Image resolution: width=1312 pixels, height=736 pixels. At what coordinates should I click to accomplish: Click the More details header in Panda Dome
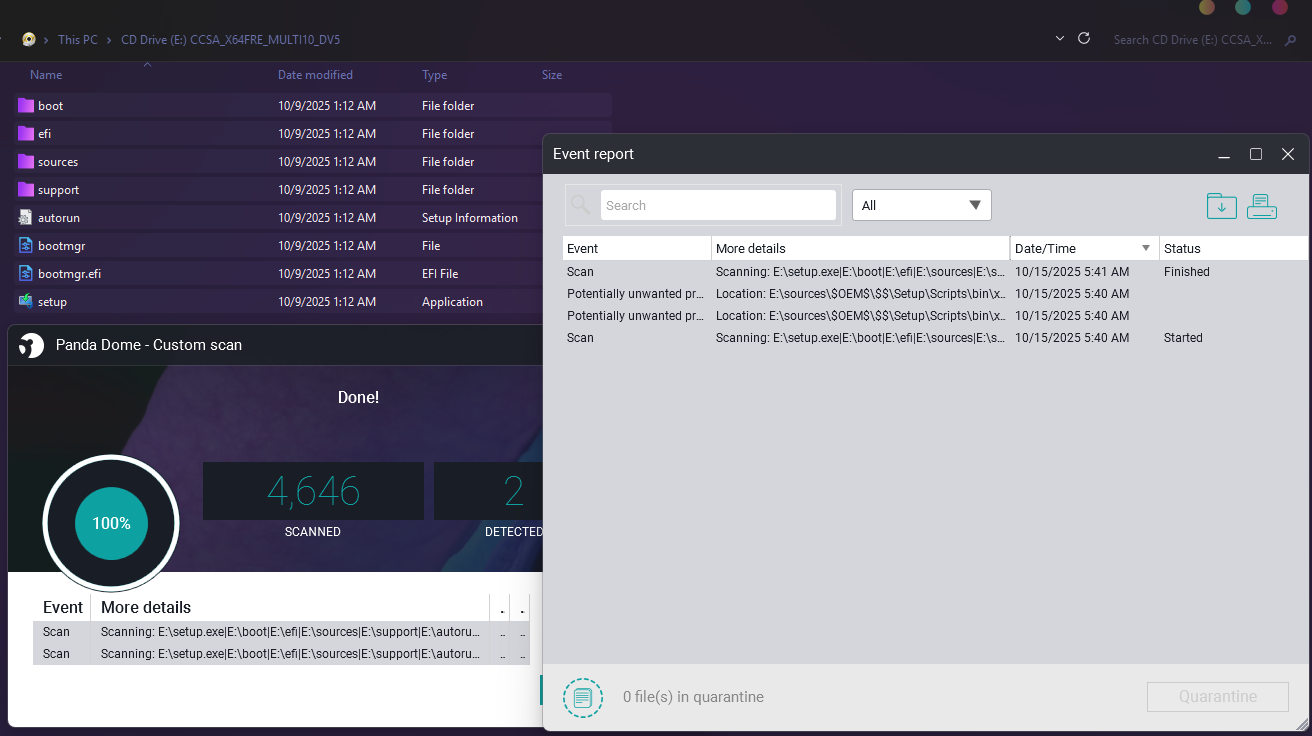(146, 607)
